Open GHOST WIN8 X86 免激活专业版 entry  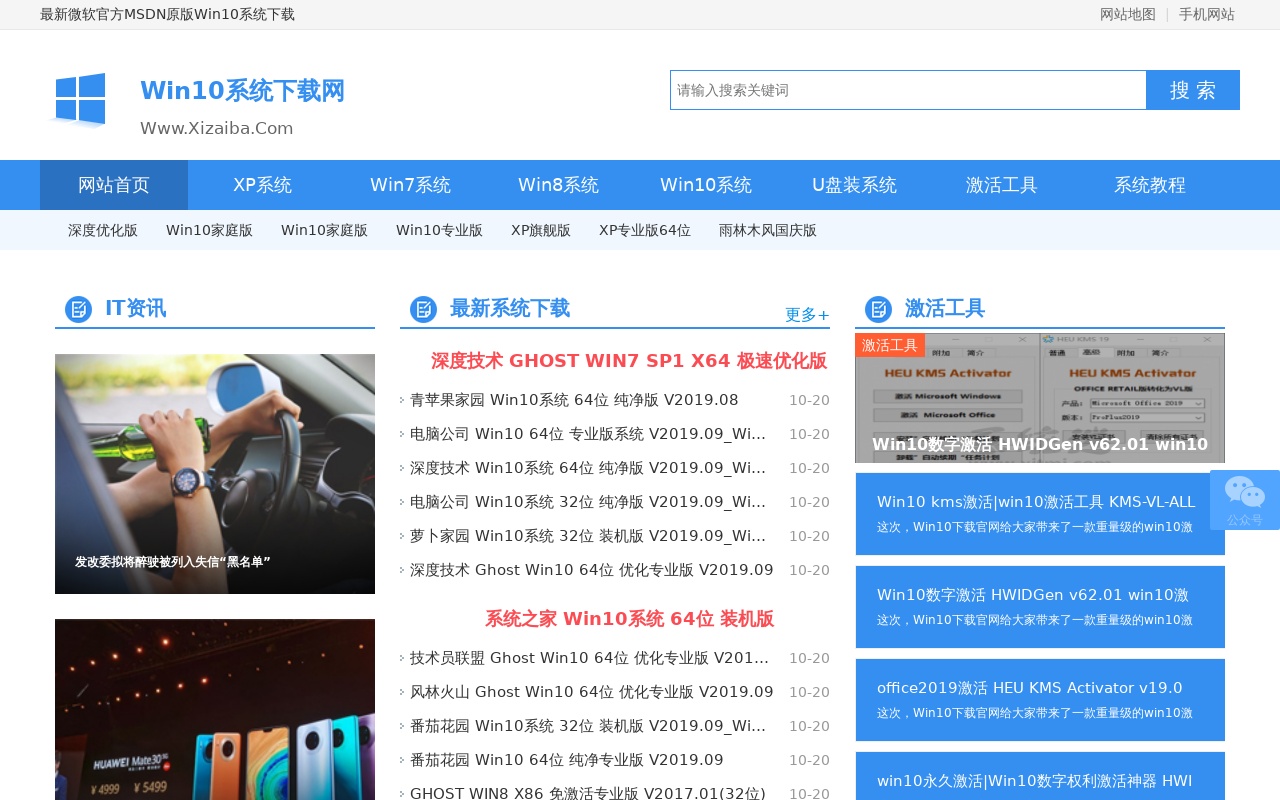click(588, 793)
